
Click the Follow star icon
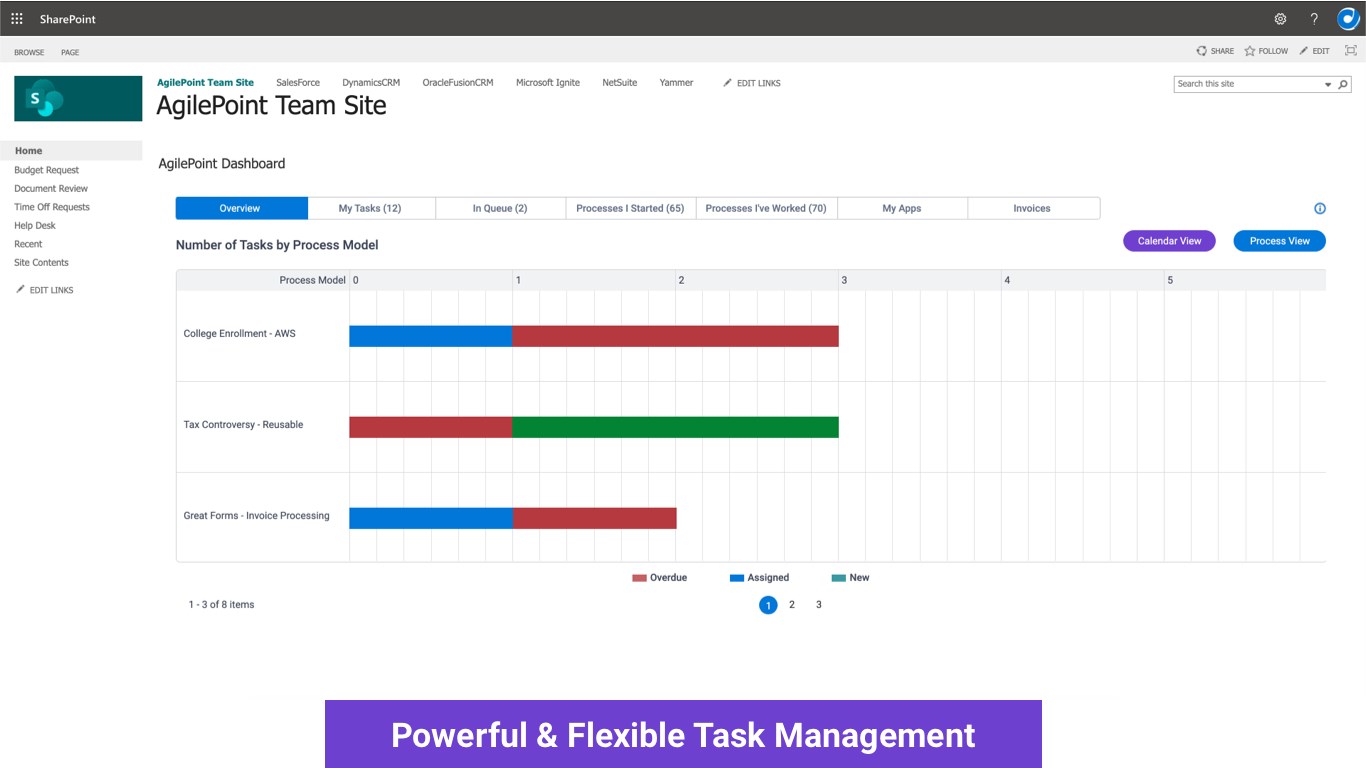click(1250, 51)
